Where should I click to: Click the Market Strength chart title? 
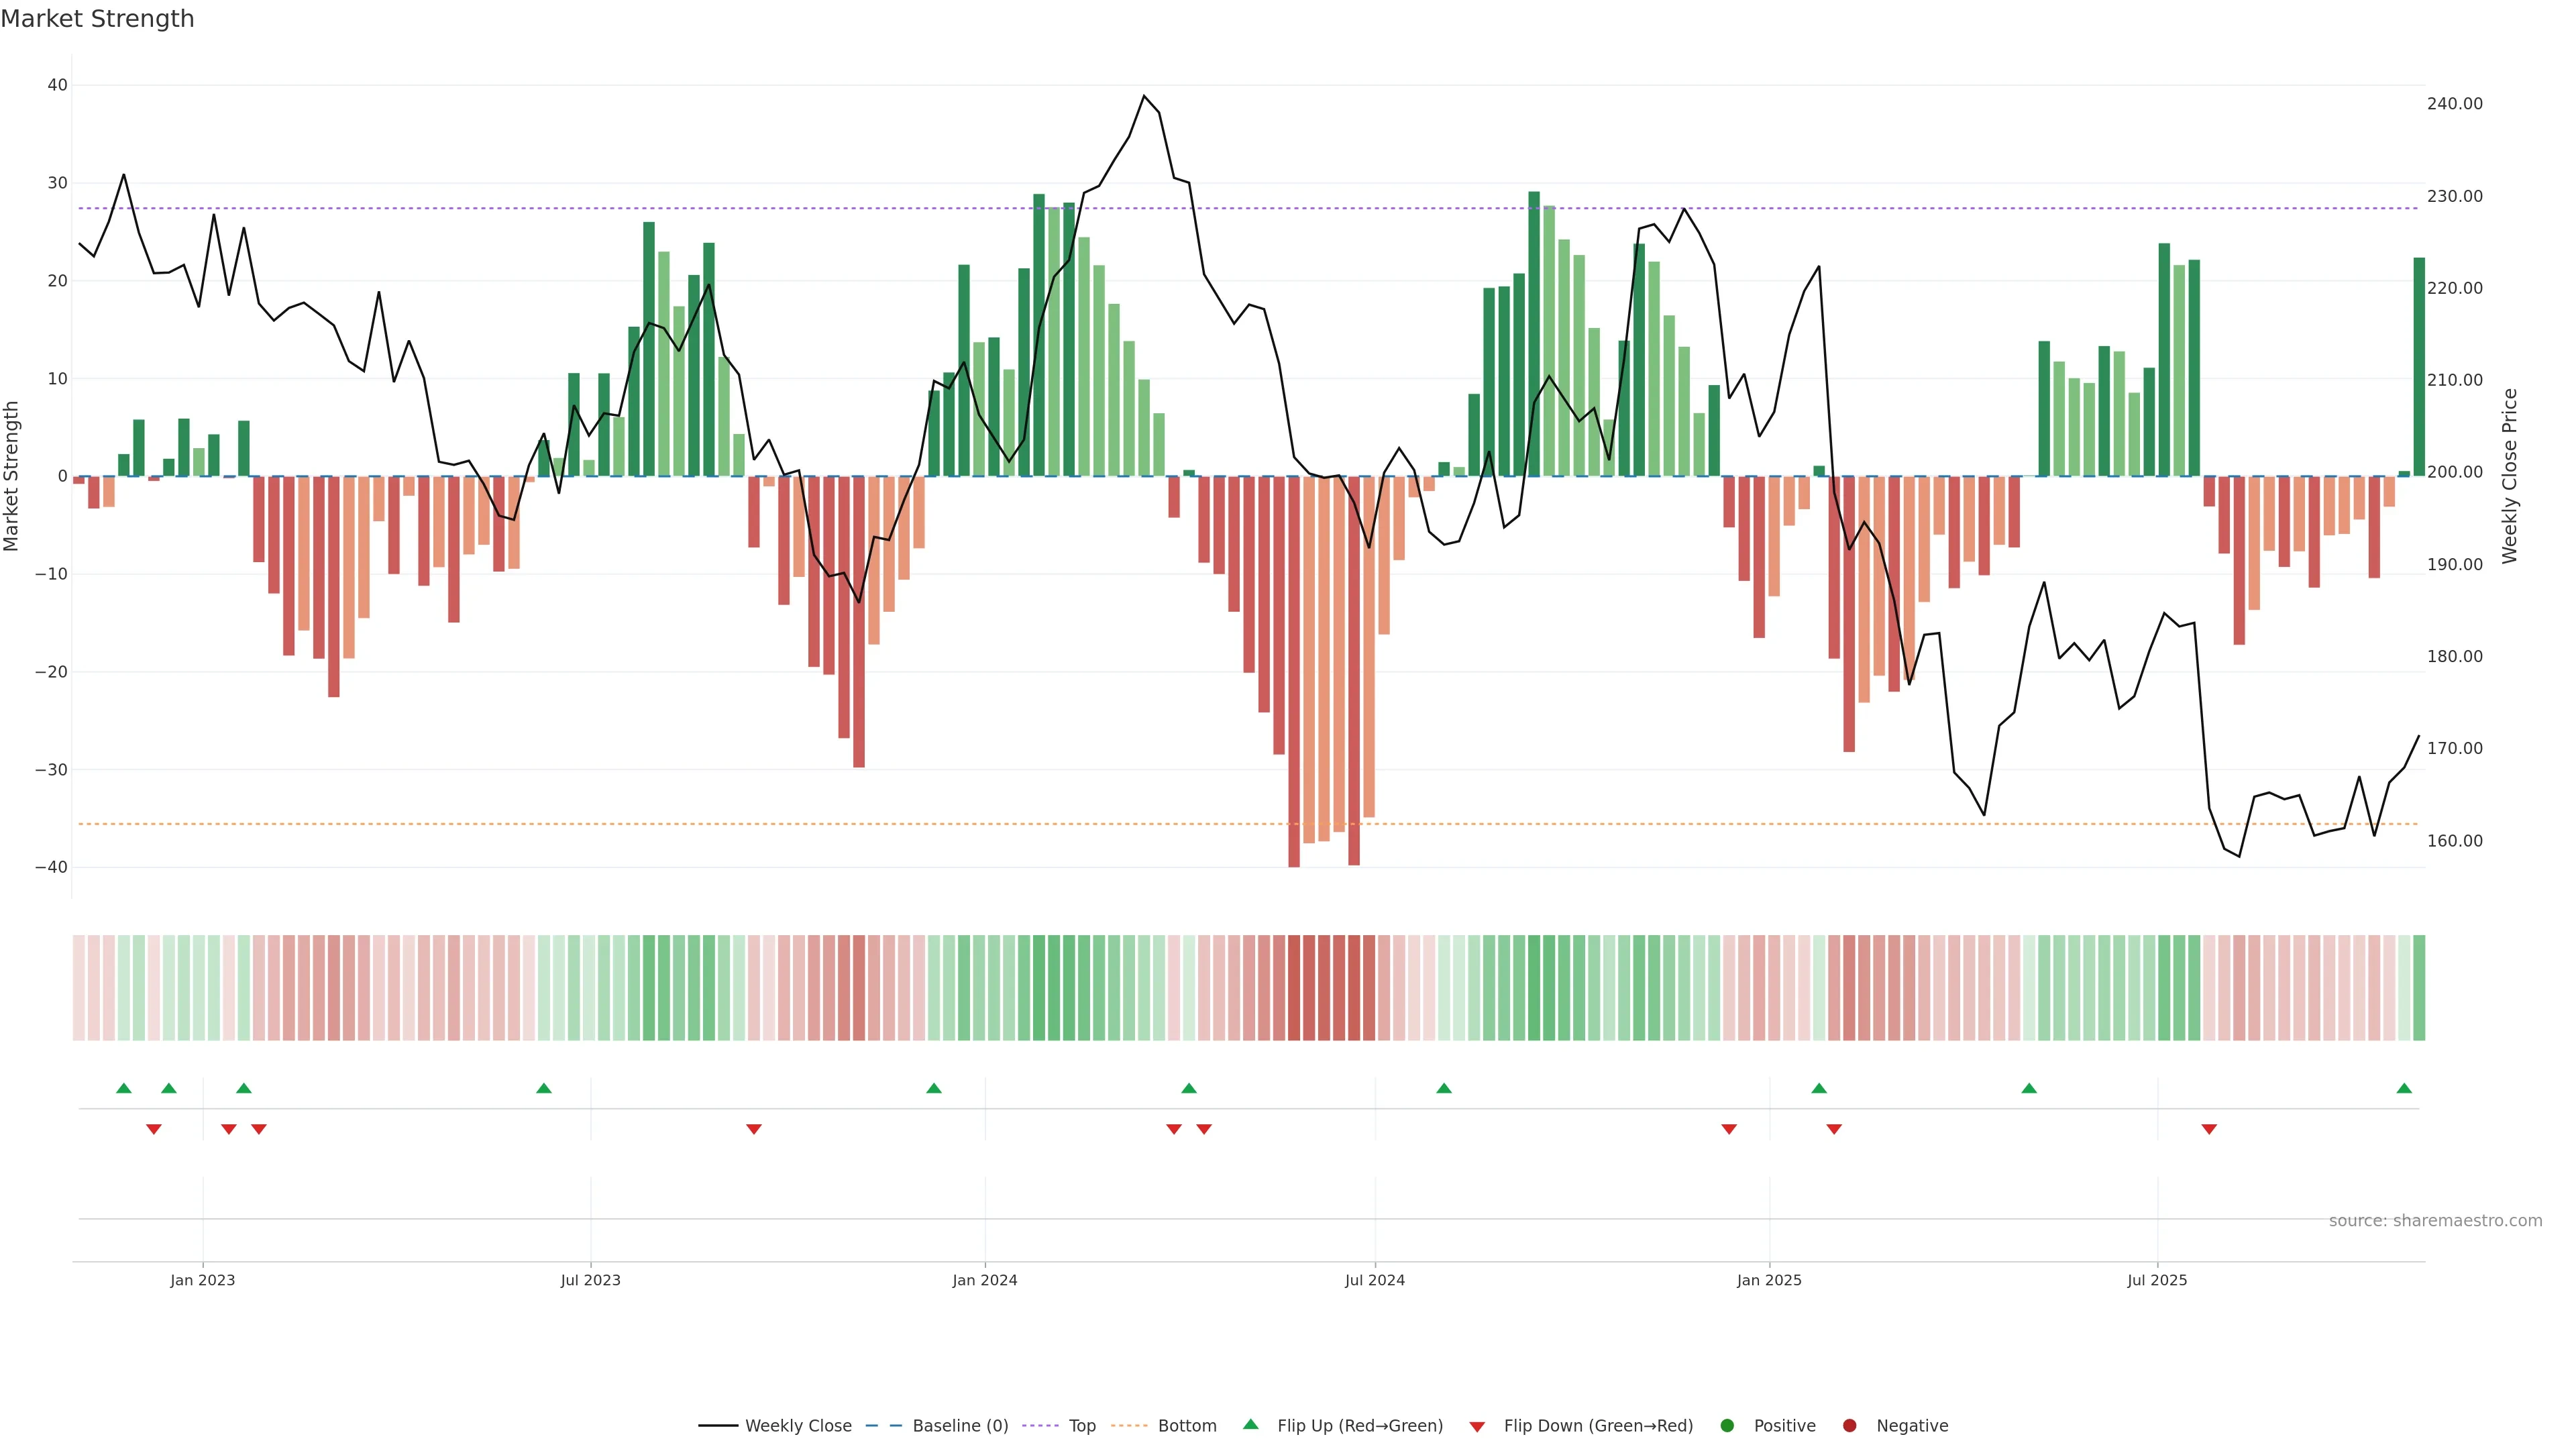tap(97, 19)
